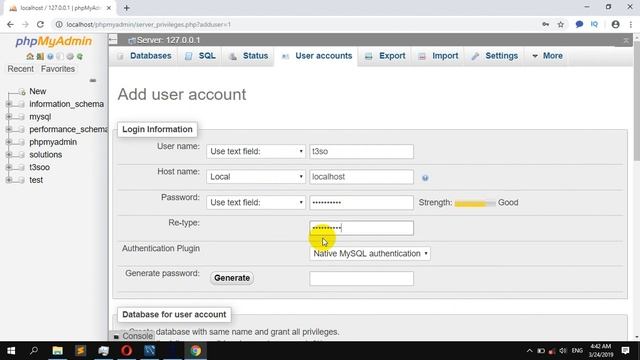This screenshot has height=360, width=640.
Task: Switch to Chrome in taskbar
Action: 196,351
